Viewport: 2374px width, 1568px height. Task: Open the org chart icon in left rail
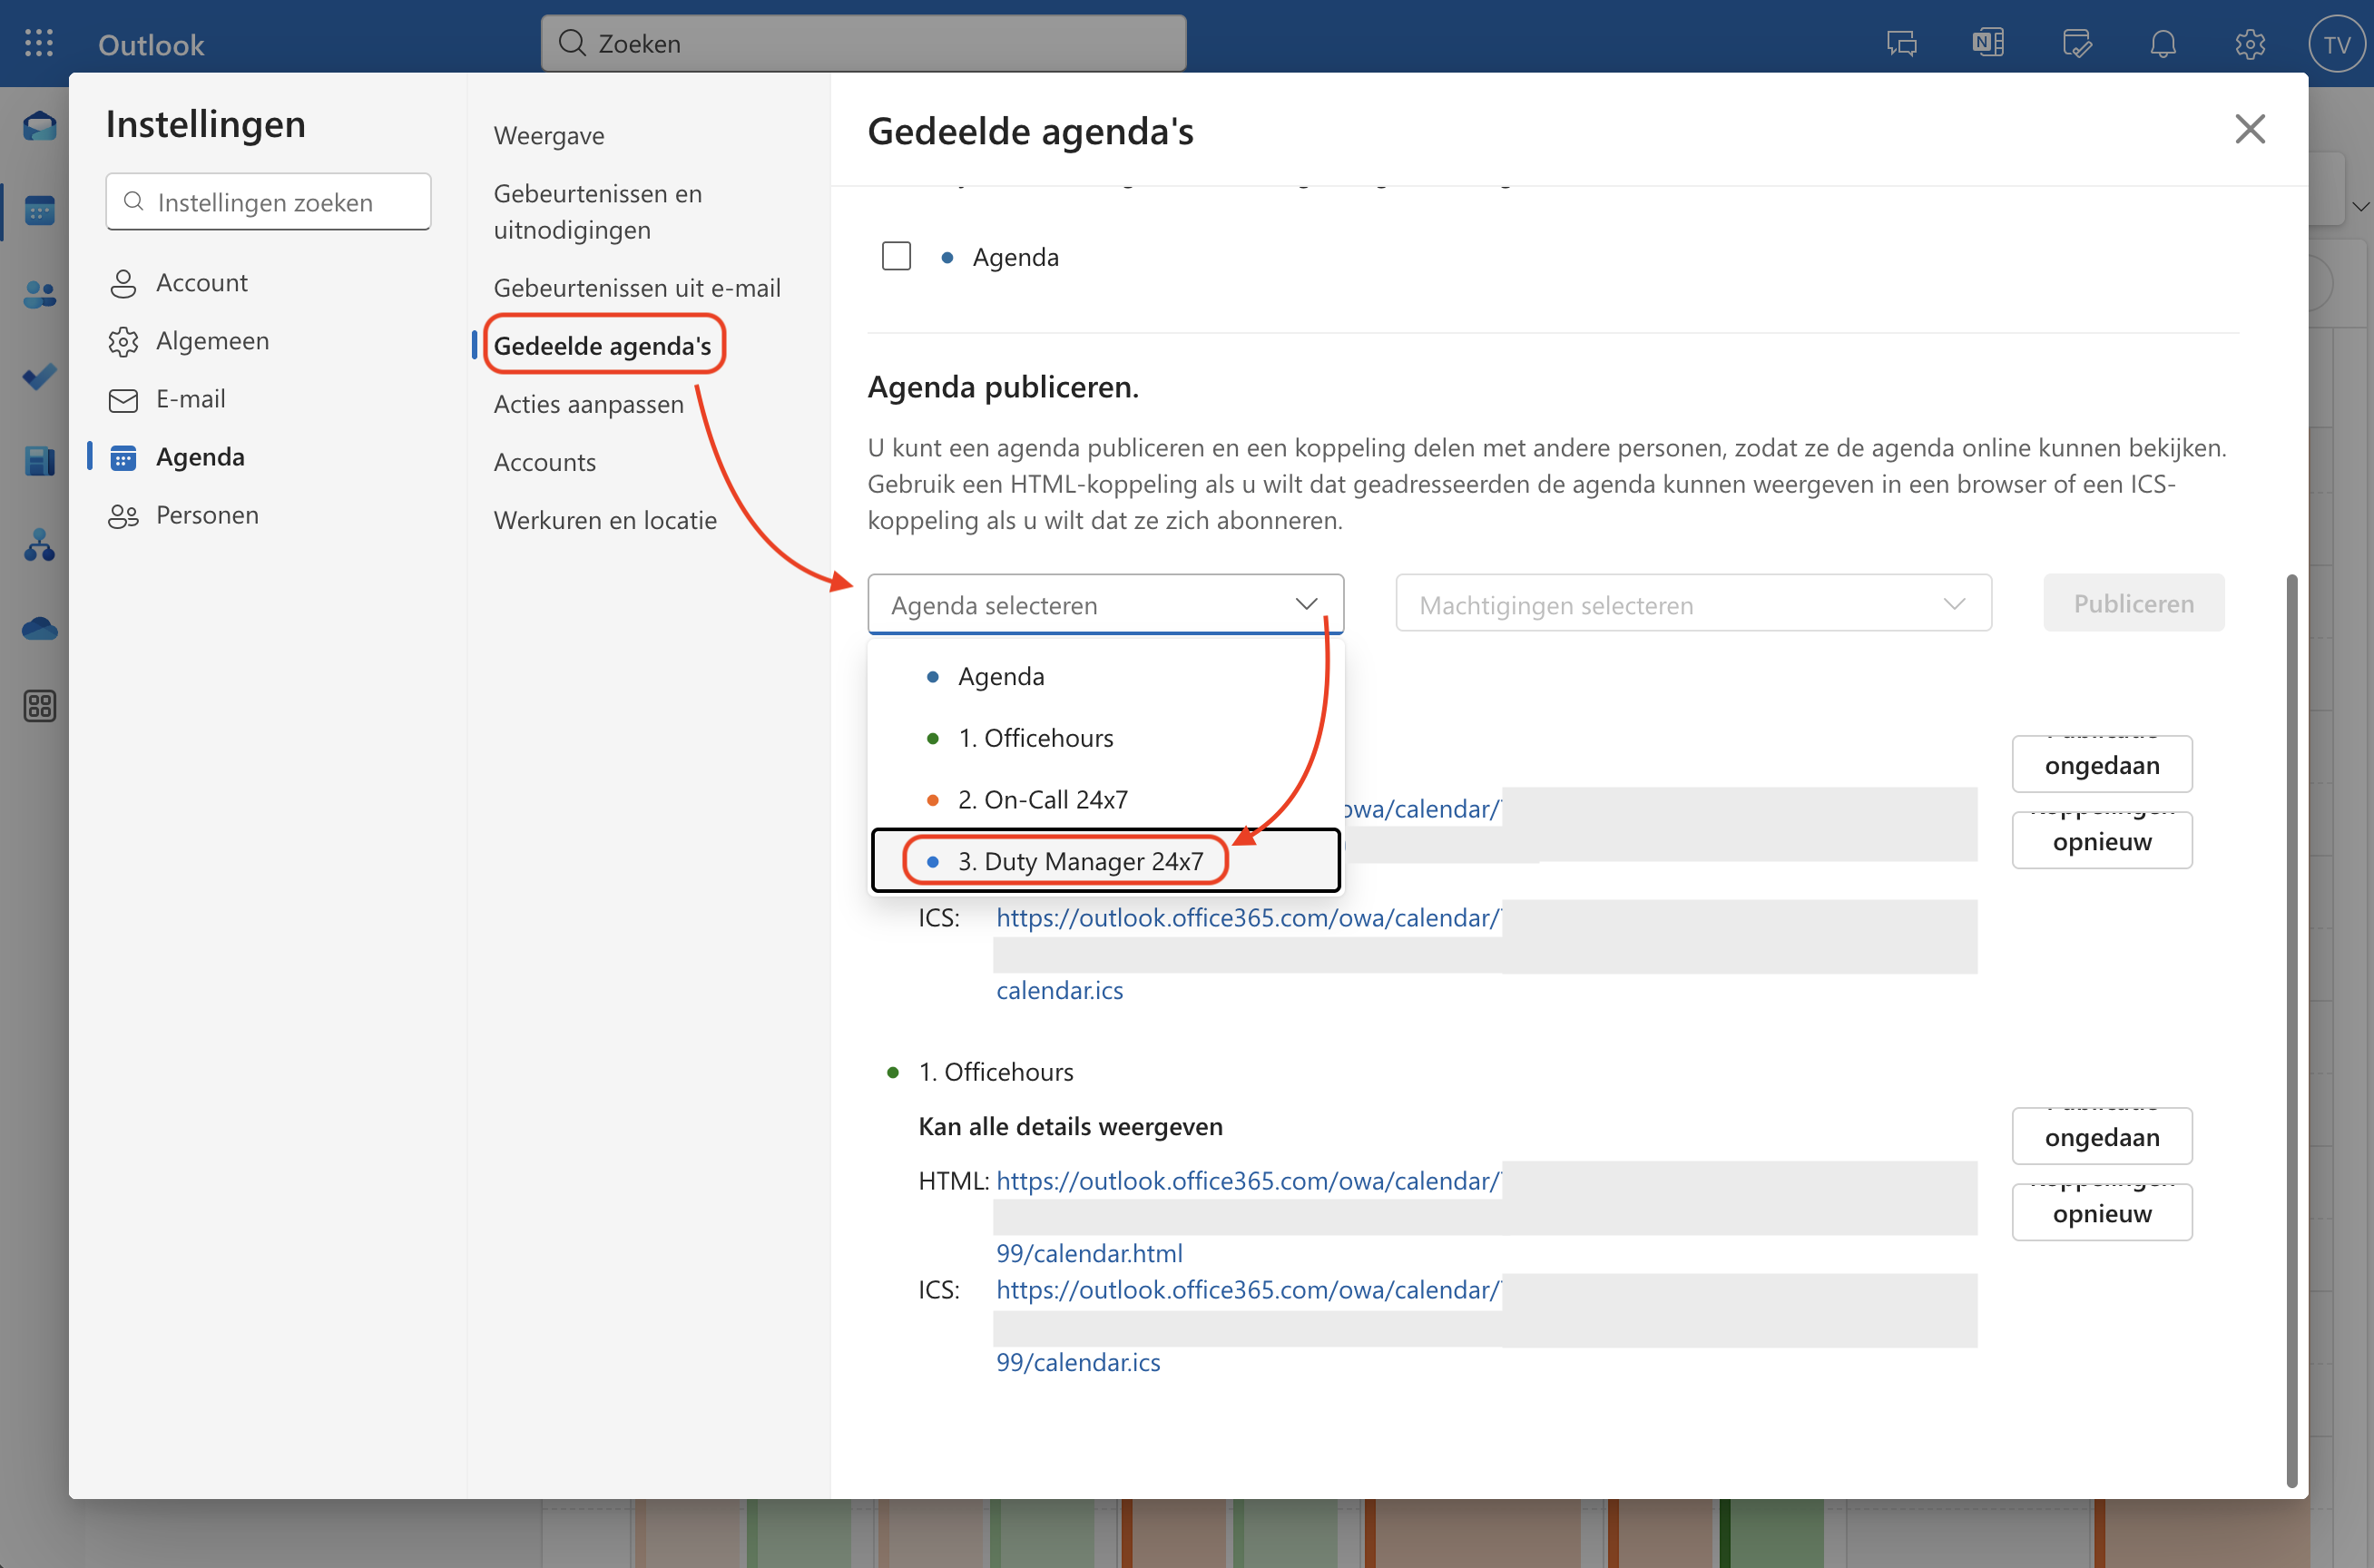(x=39, y=545)
